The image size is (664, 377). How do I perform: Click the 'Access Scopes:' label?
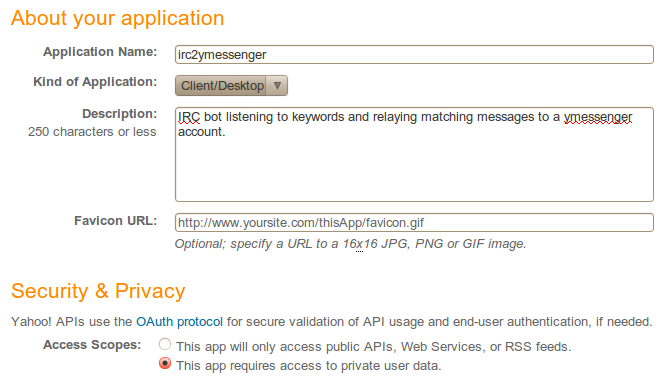point(92,345)
